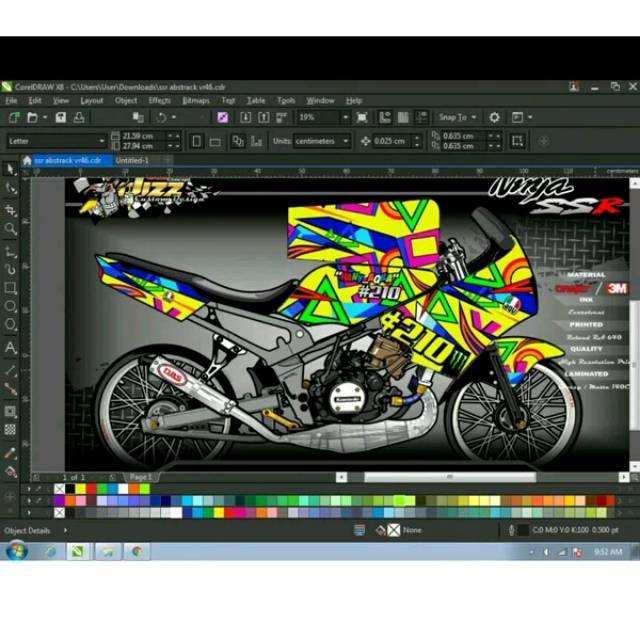Open the Units centimeters dropdown
This screenshot has height=640, width=640.
pos(346,141)
